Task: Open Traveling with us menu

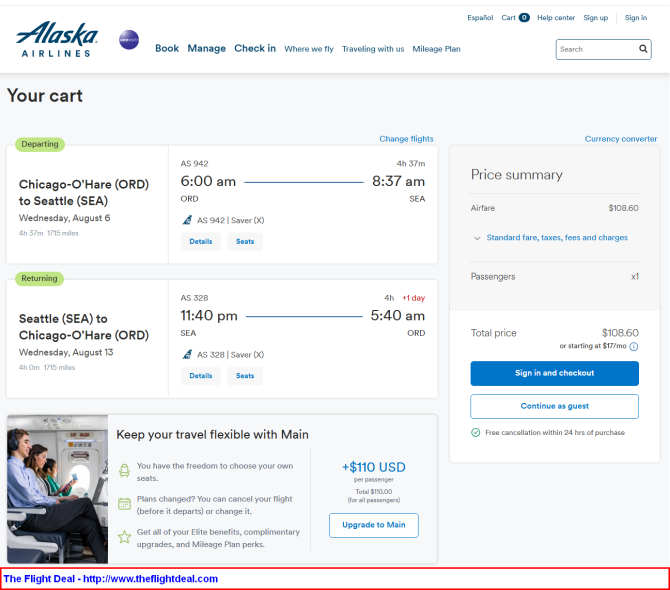Action: point(373,49)
